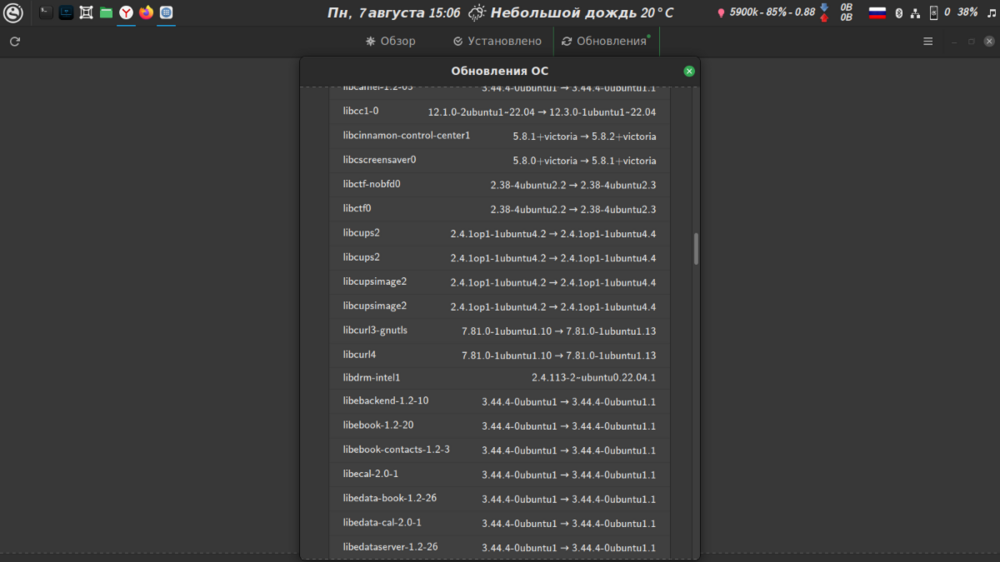This screenshot has width=1000, height=562.
Task: Select the libctf0 package row
Action: pos(499,209)
